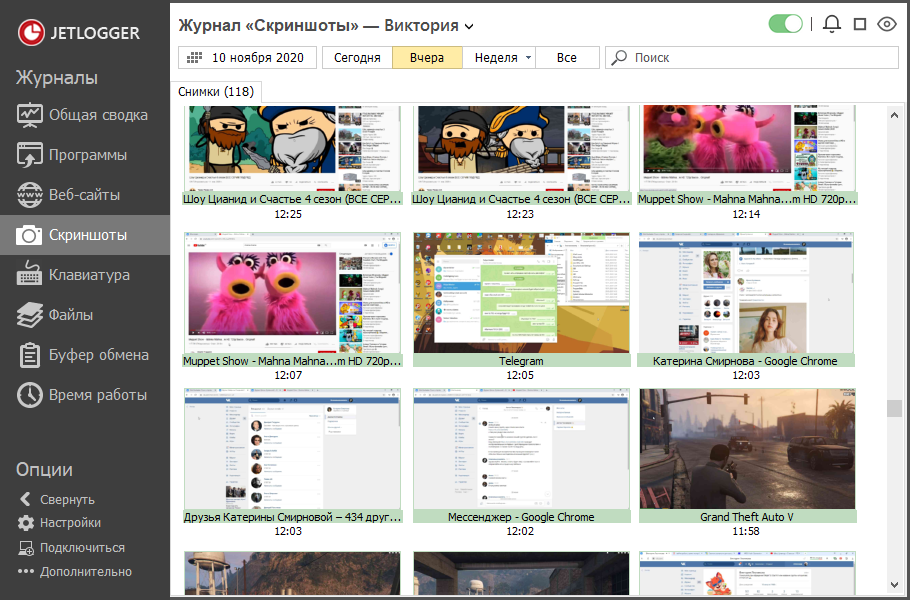The width and height of the screenshot is (910, 600).
Task: Open the Grand Theft Auto V screenshot
Action: [x=748, y=449]
